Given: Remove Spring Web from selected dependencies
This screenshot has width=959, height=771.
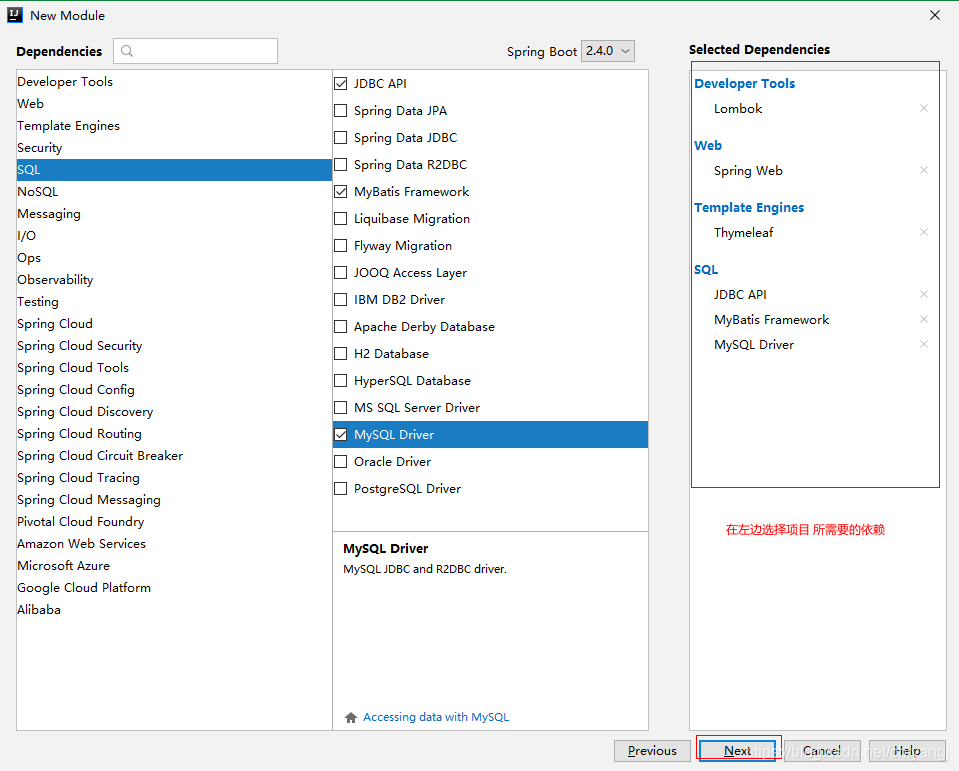Looking at the screenshot, I should (x=924, y=170).
